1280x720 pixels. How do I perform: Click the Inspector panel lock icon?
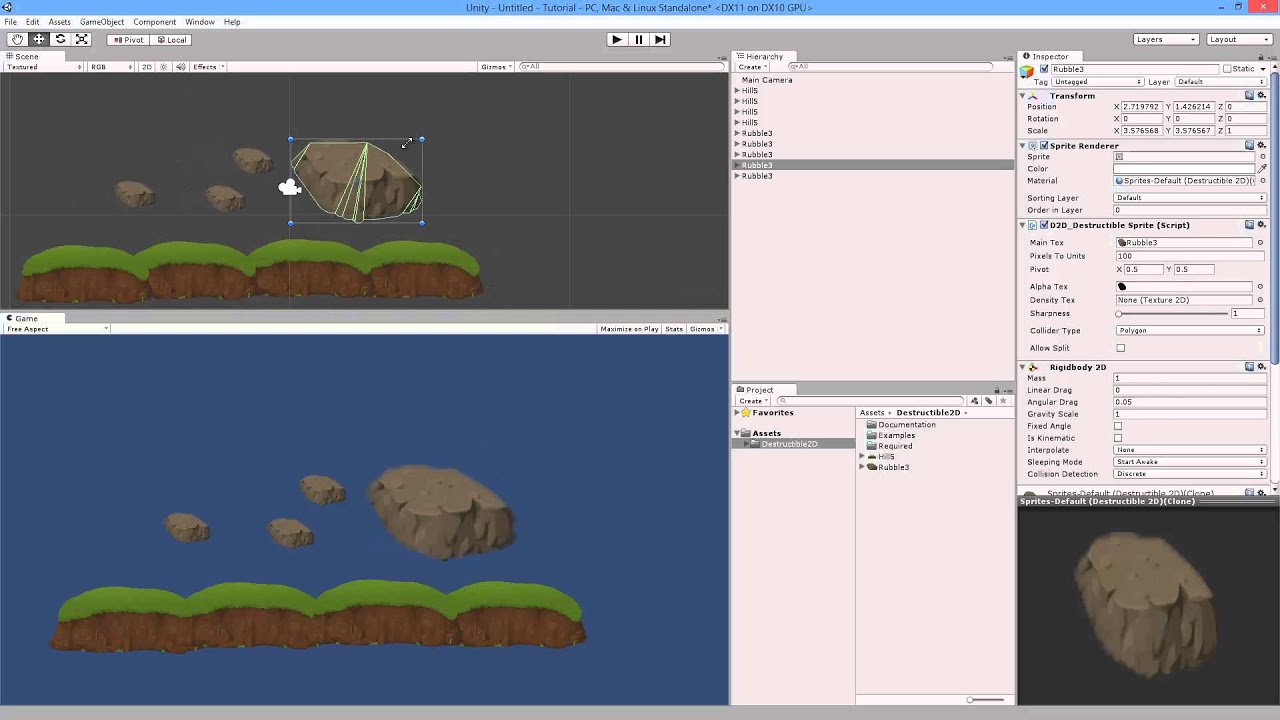[x=1259, y=56]
